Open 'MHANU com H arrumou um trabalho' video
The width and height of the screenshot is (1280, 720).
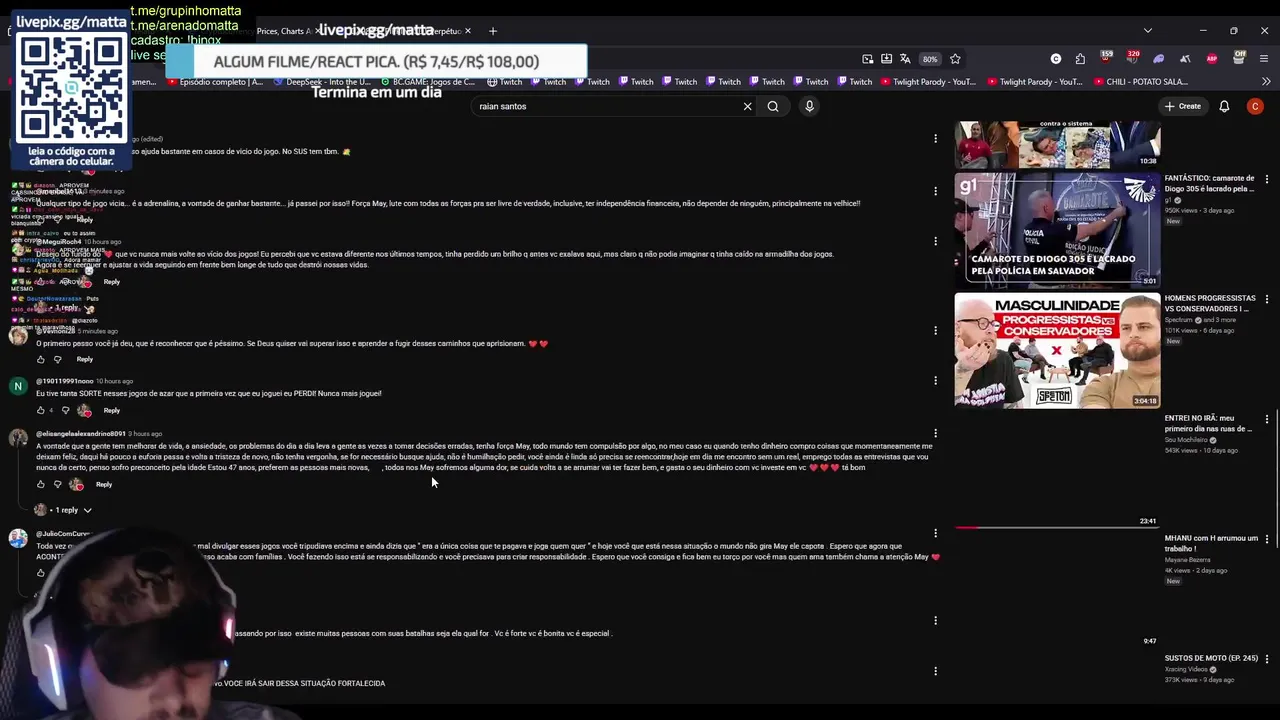pos(1211,543)
